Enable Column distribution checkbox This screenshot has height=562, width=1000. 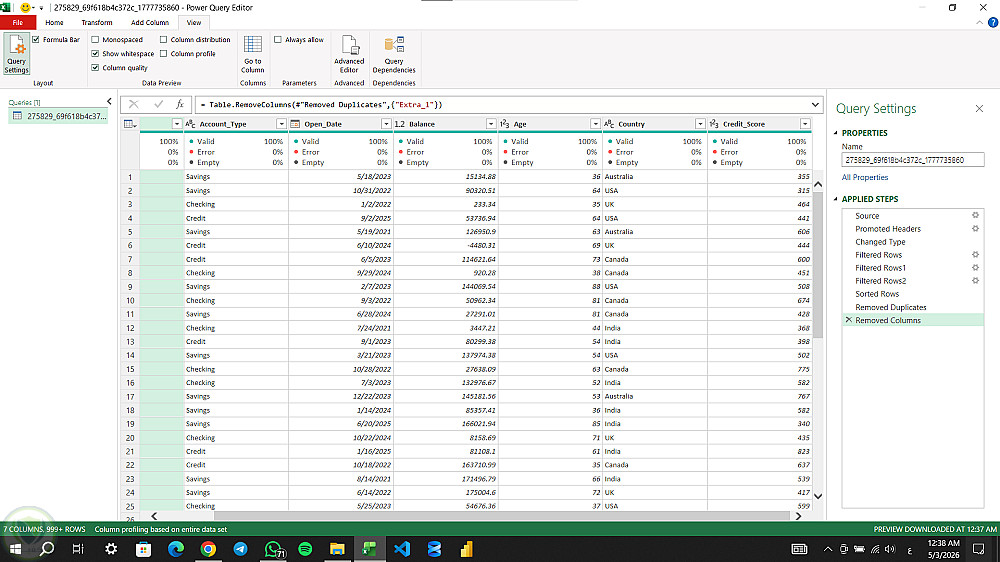[163, 40]
